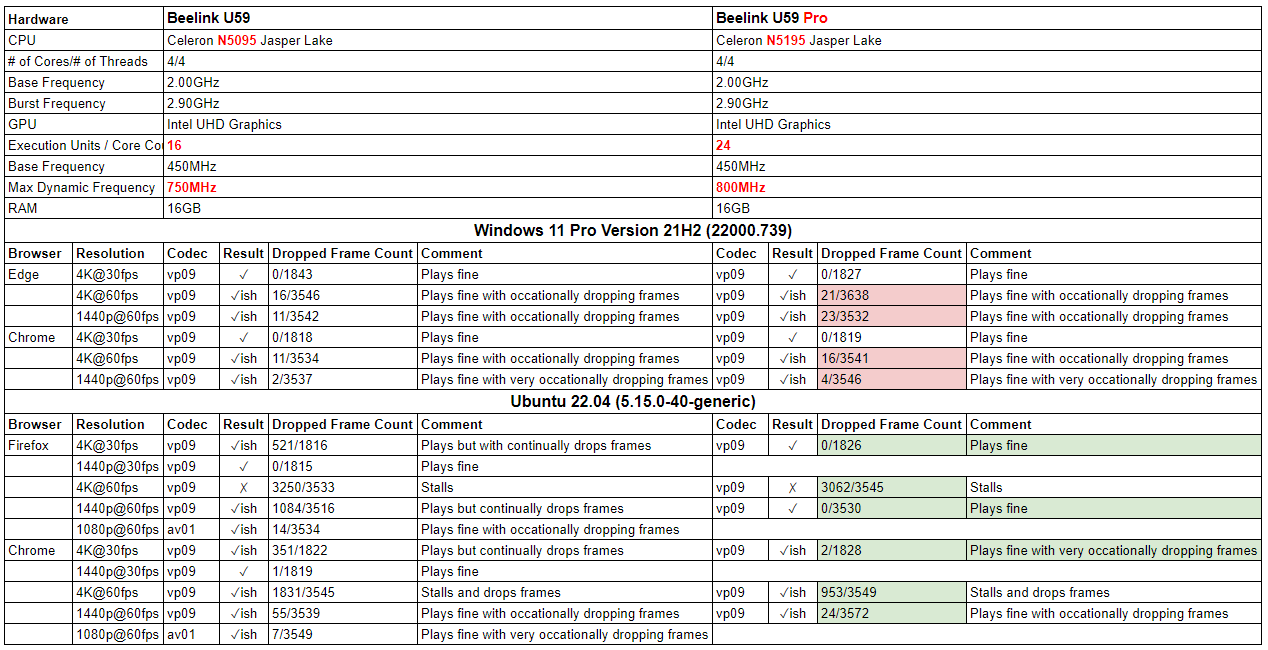
Task: Select the pink "23/3532" cell
Action: coord(893,317)
